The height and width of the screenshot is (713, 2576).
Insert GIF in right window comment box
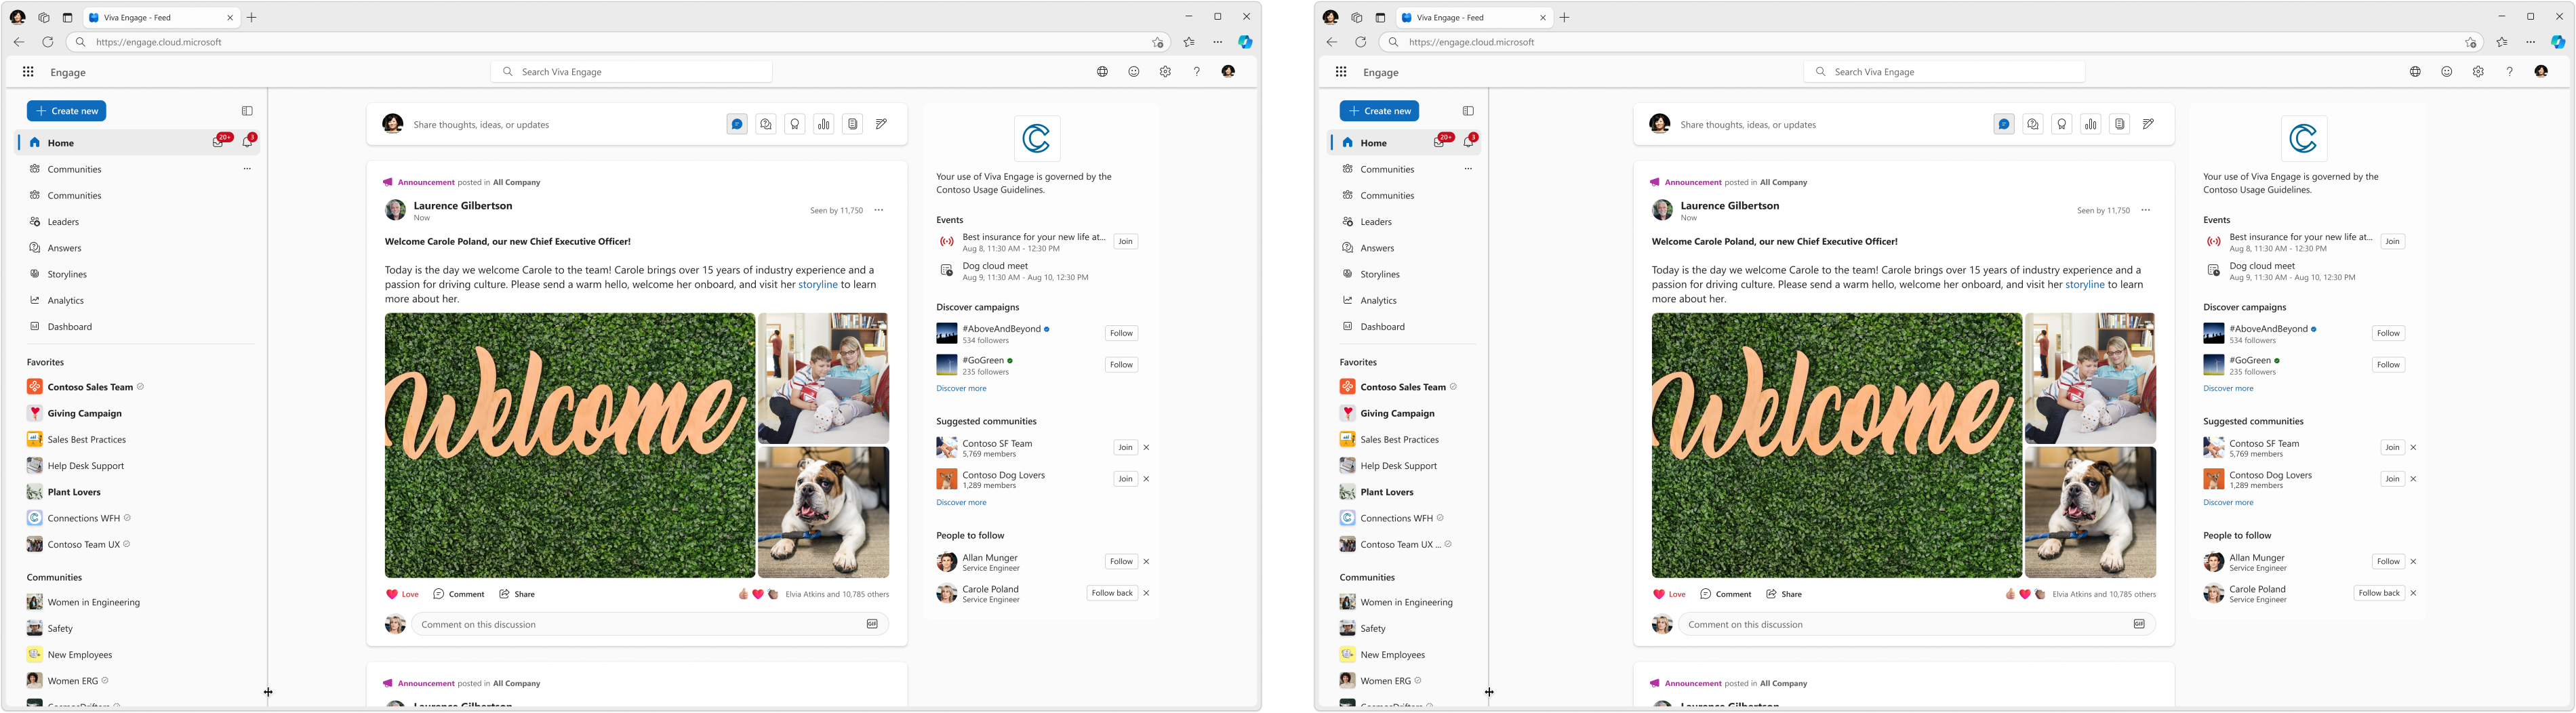[2139, 624]
